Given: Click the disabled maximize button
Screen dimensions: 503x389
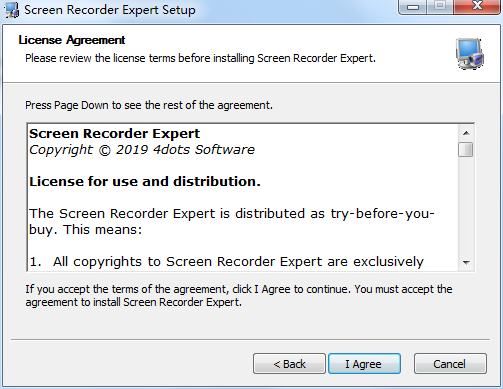Looking at the screenshot, I should point(440,7).
